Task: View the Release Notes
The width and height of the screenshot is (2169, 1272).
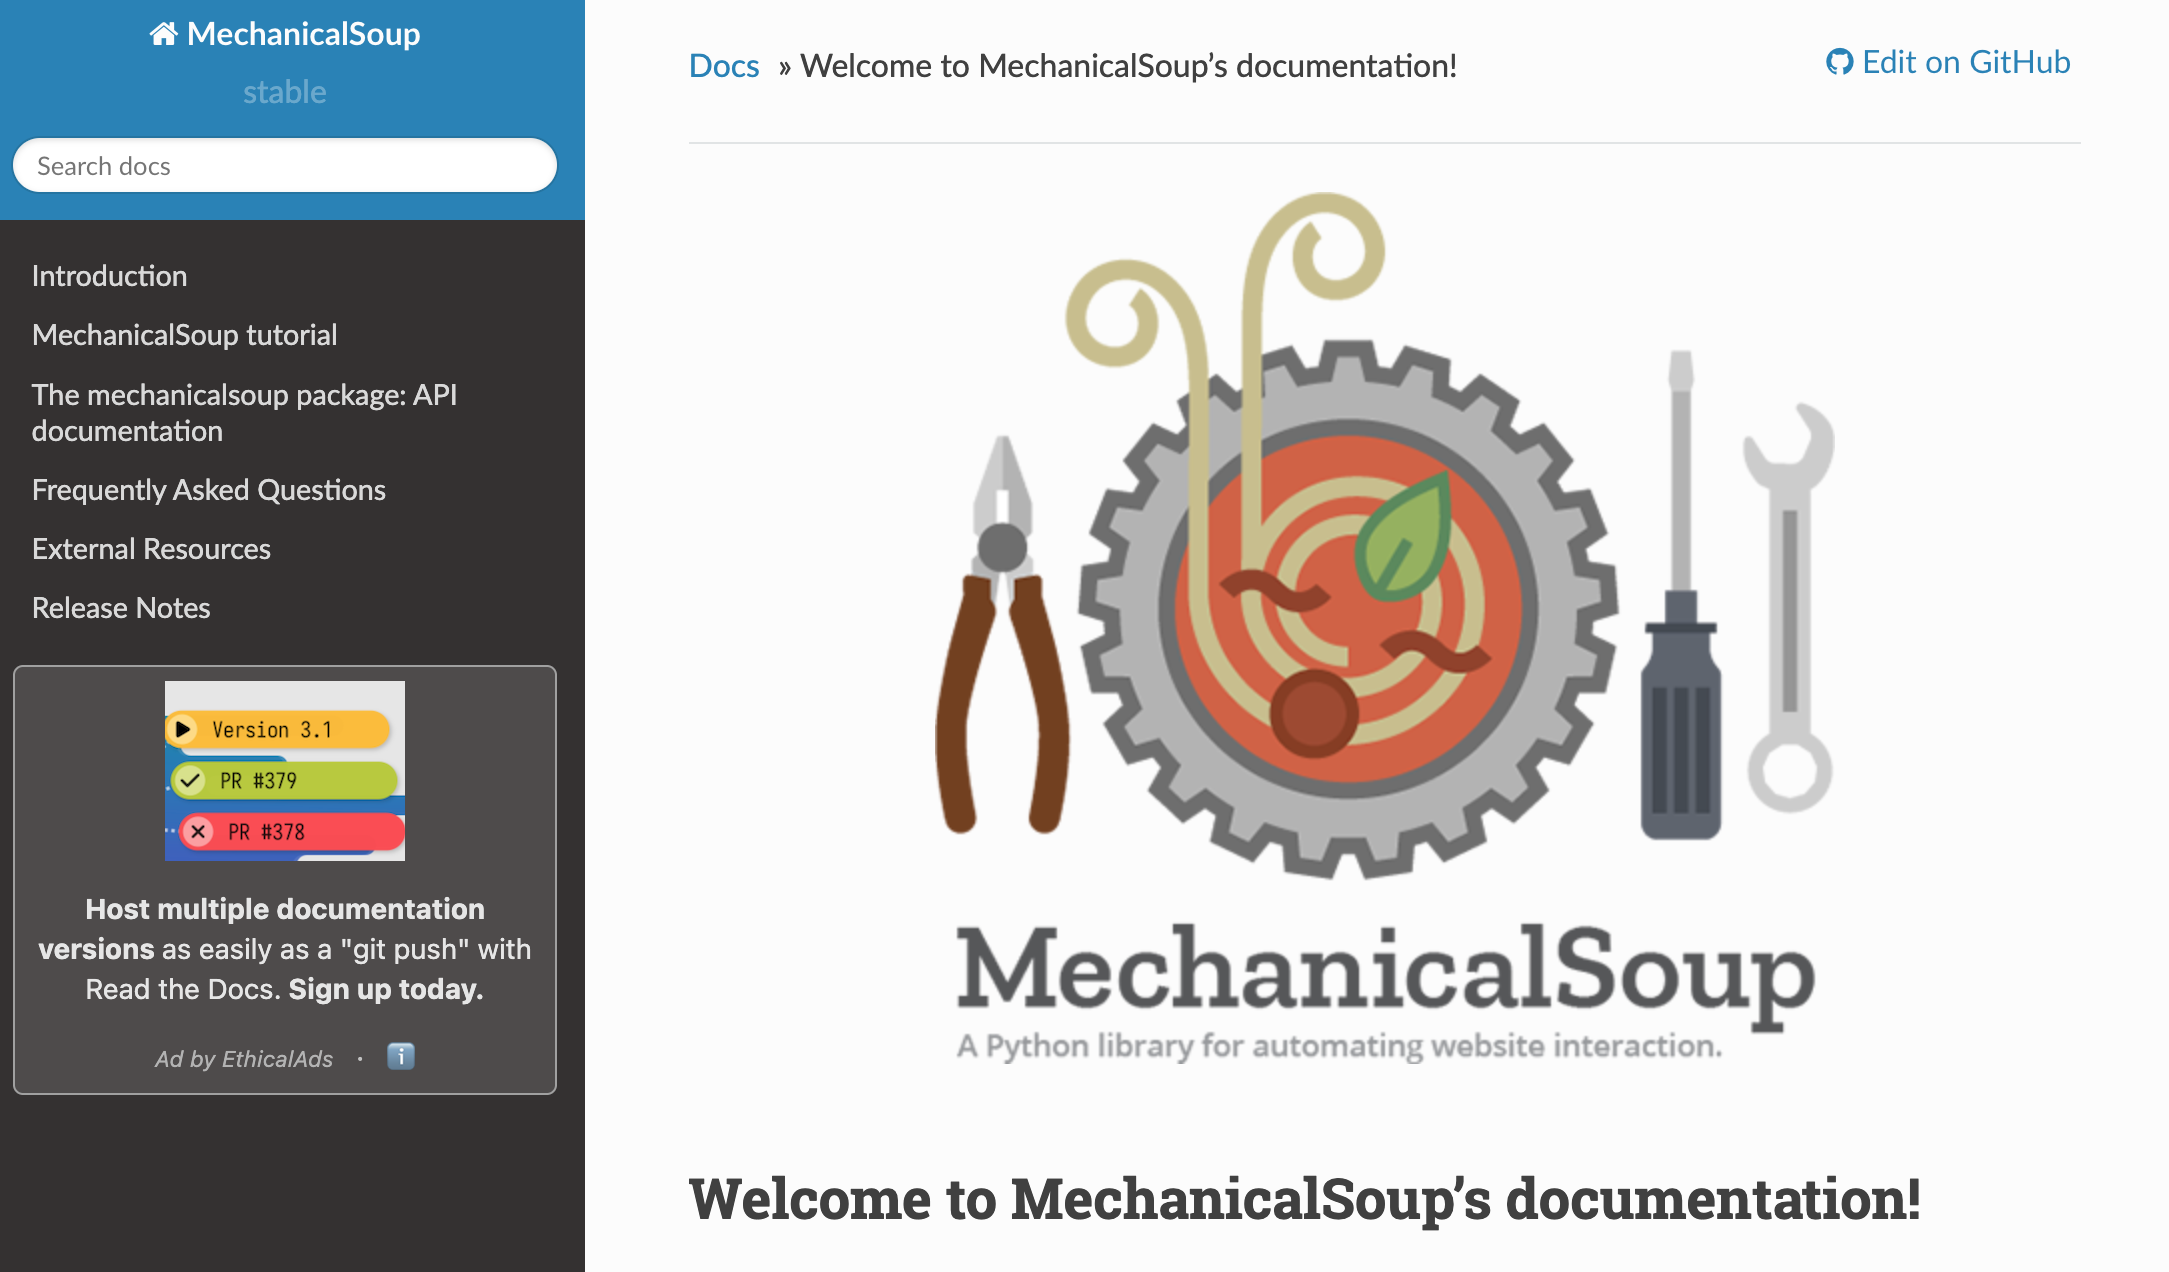Action: coord(121,607)
